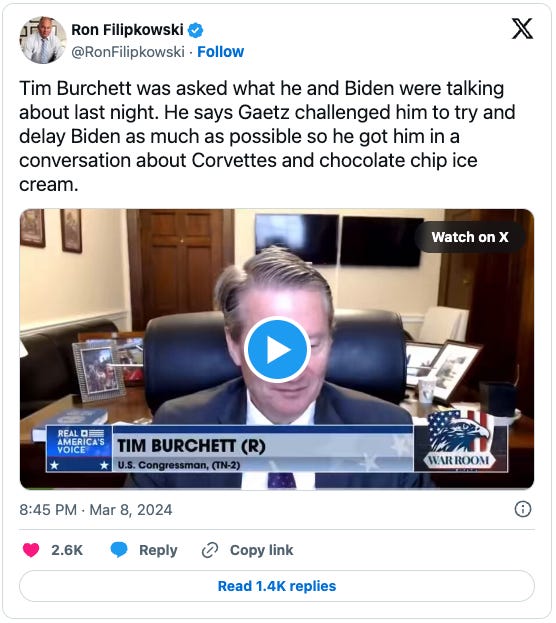Click the Copy link text
Screen dimensions: 556x623
(x=262, y=550)
